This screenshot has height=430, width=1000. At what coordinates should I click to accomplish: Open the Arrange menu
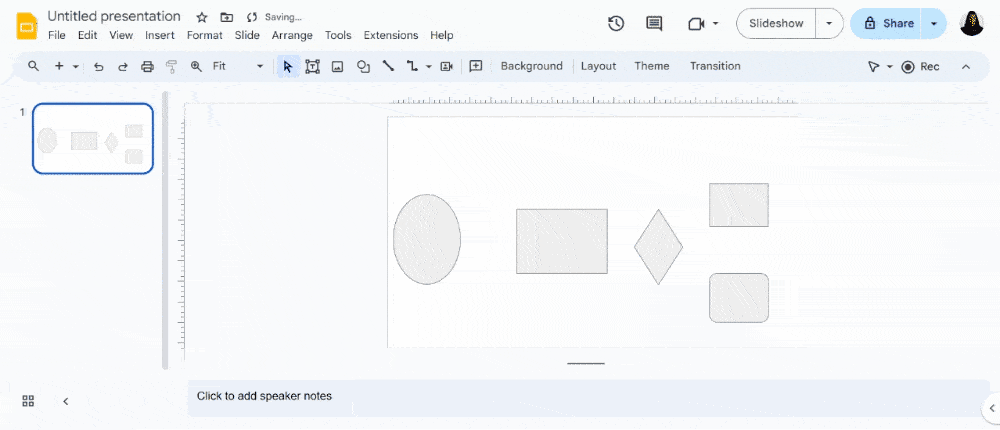click(292, 36)
